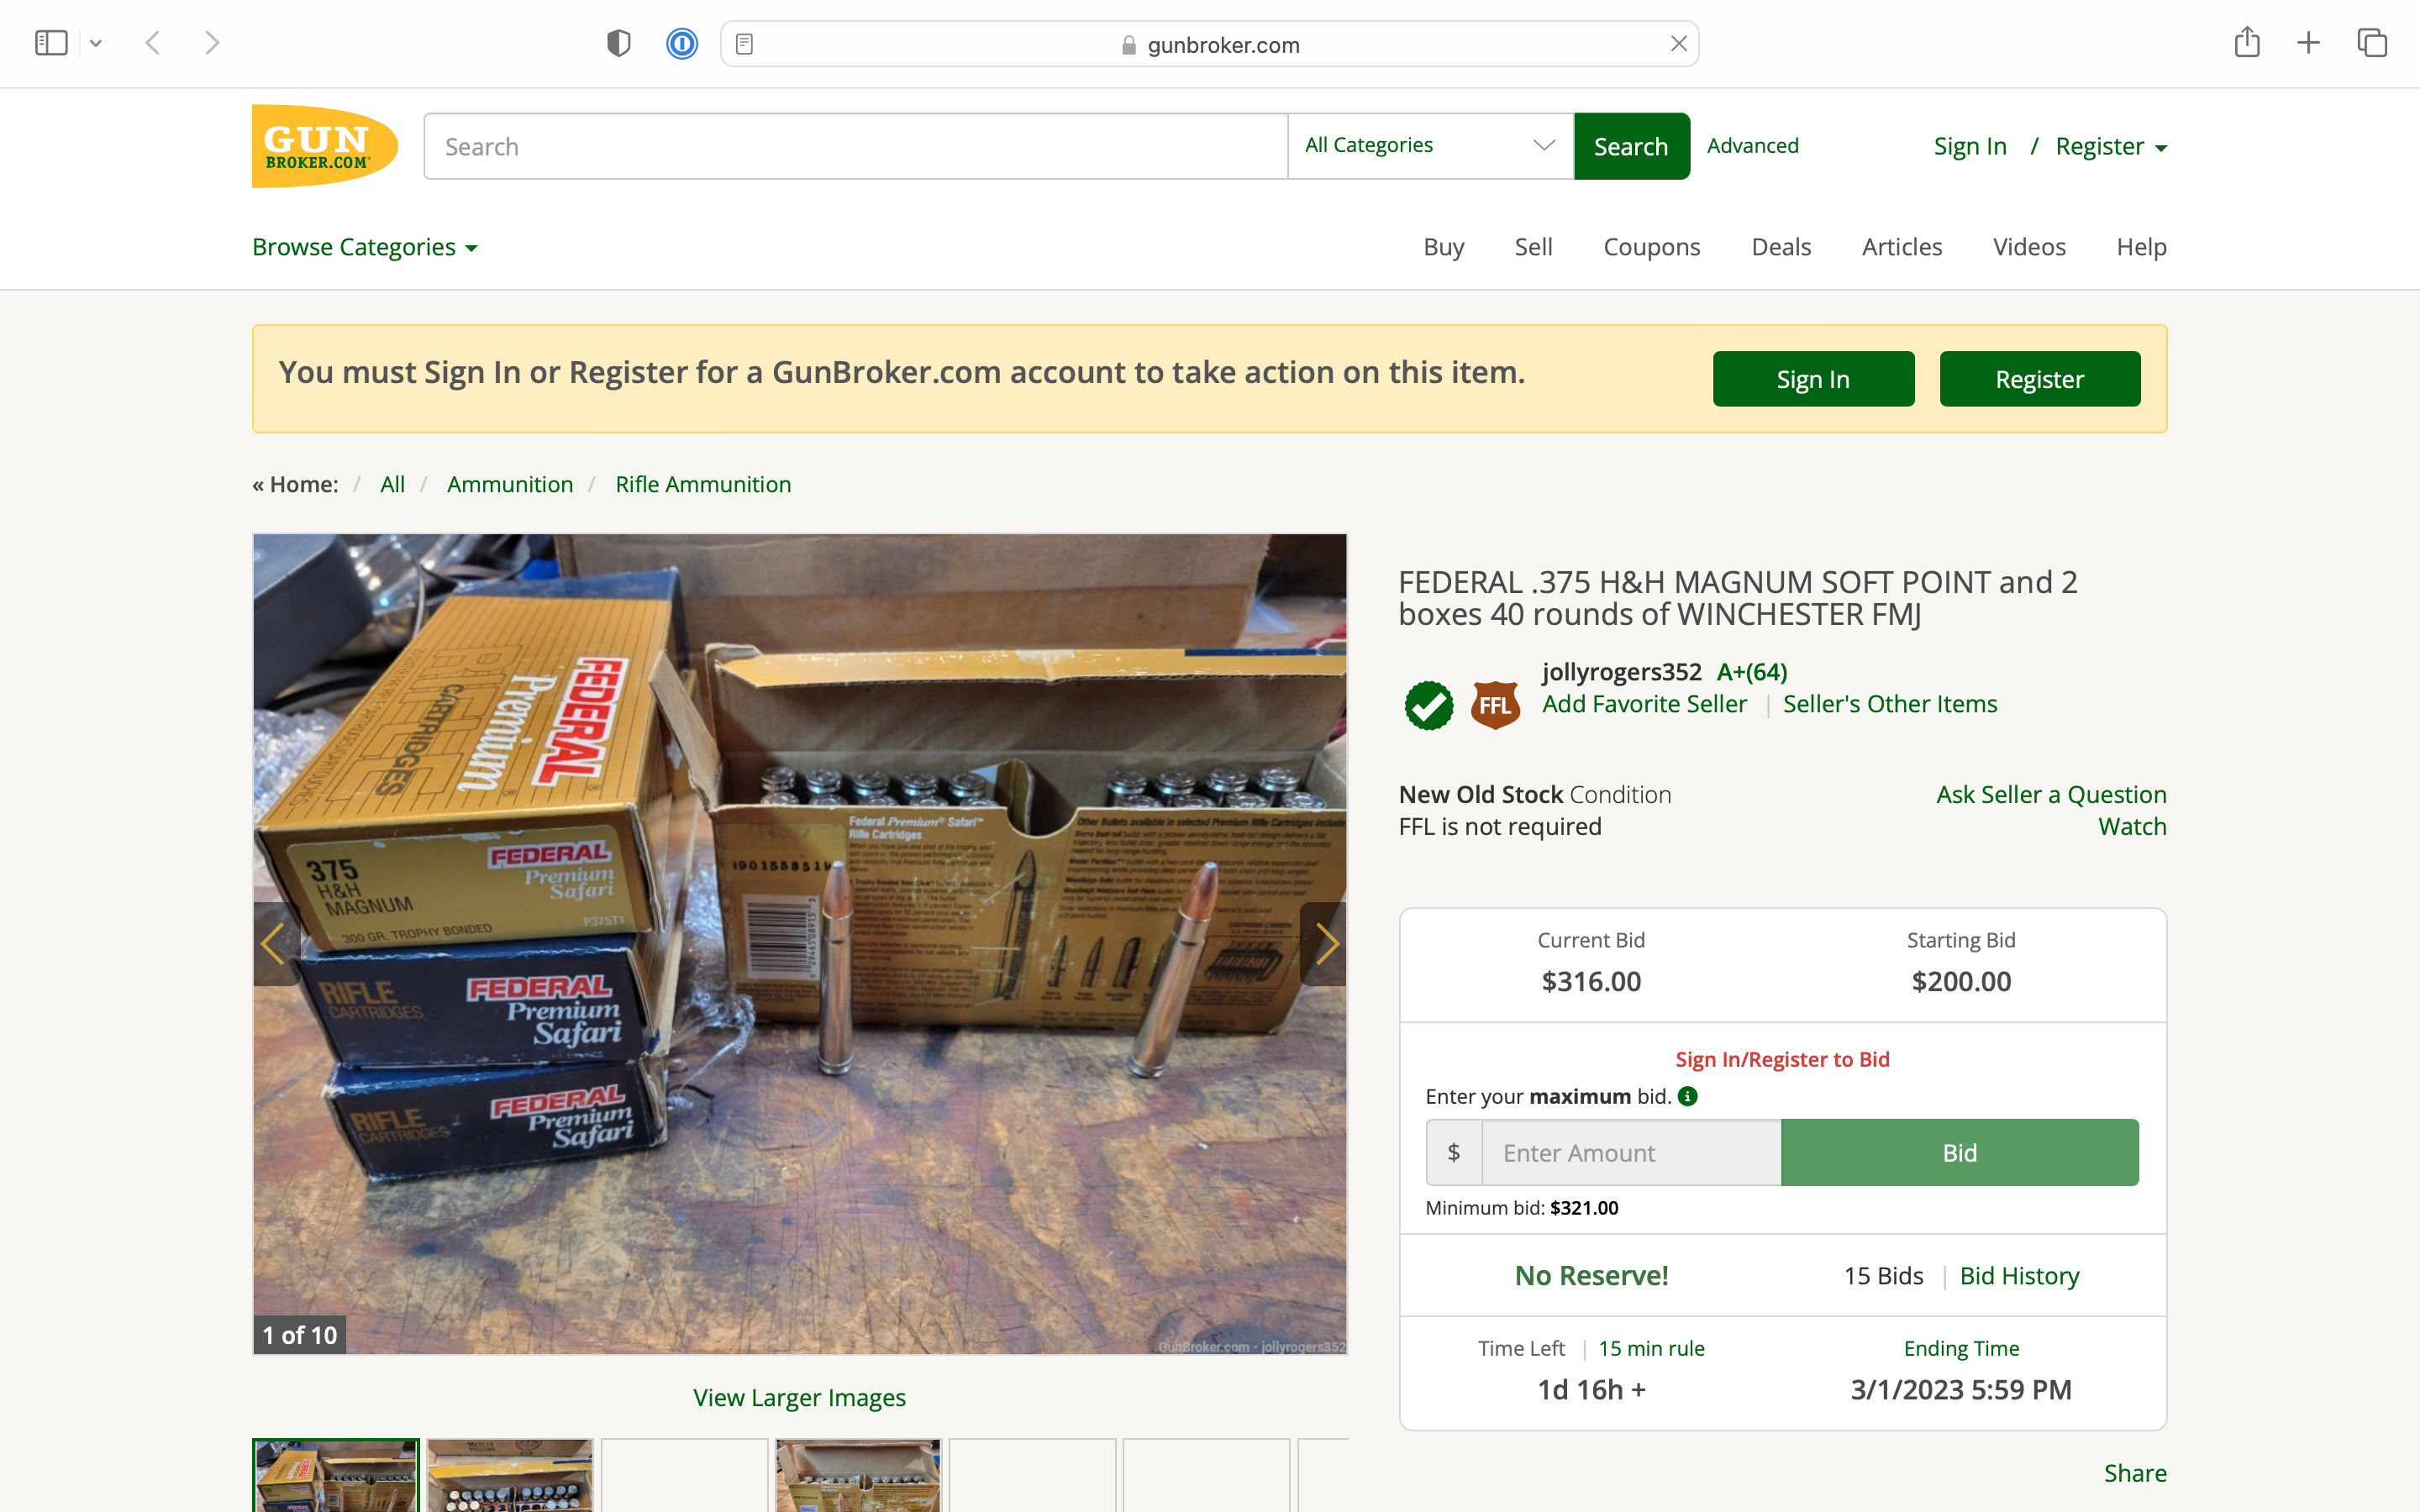Open the 1Password extension
This screenshot has width=2420, height=1512.
pyautogui.click(x=682, y=43)
